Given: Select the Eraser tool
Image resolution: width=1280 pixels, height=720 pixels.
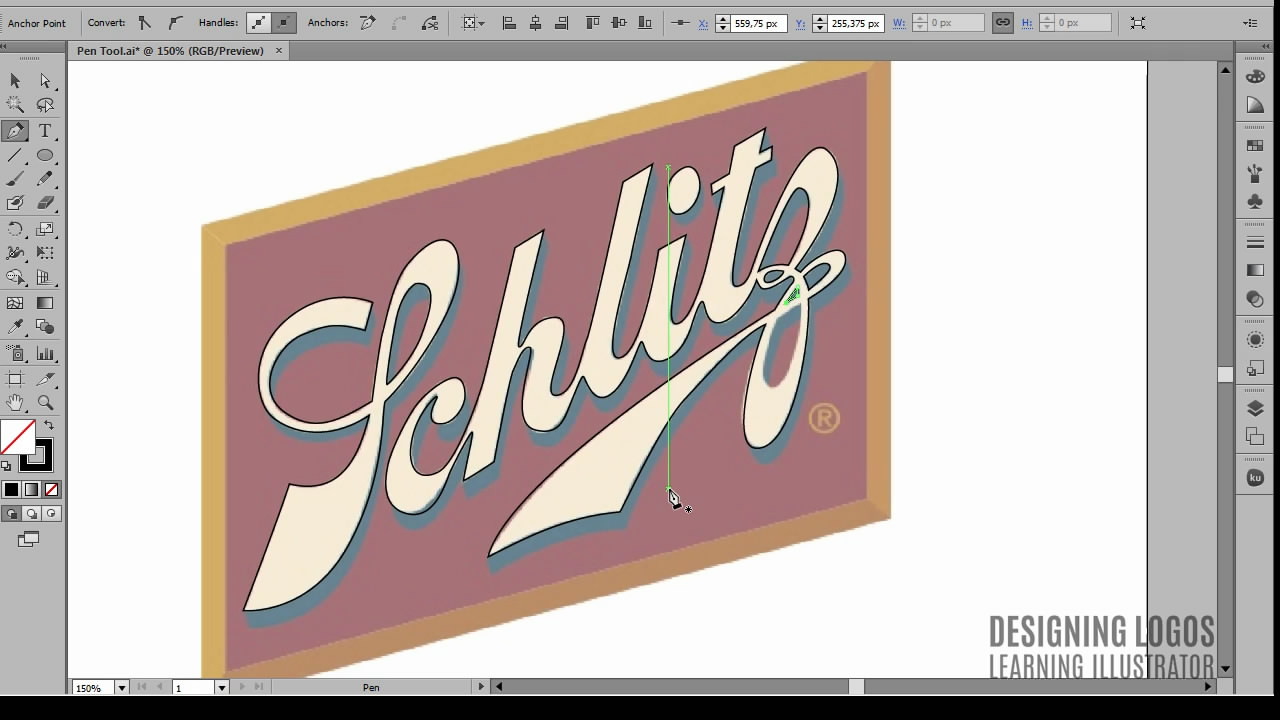Looking at the screenshot, I should (45, 203).
